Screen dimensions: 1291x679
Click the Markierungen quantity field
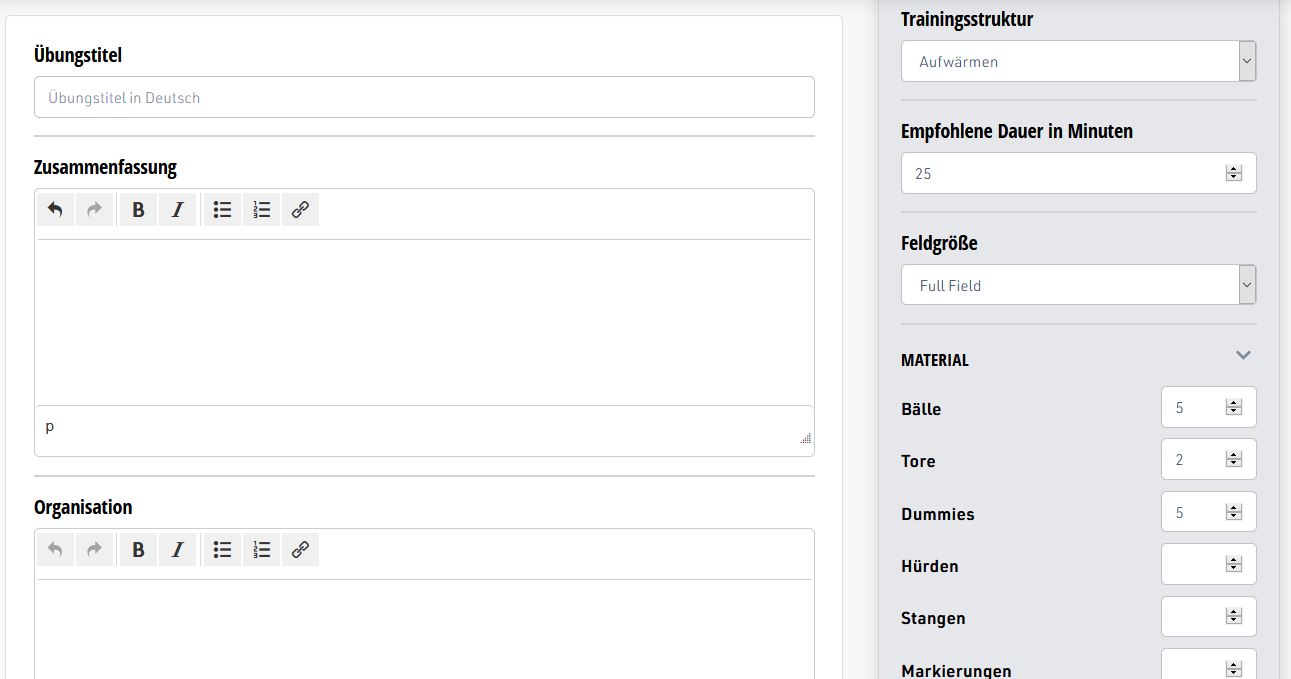click(x=1208, y=664)
